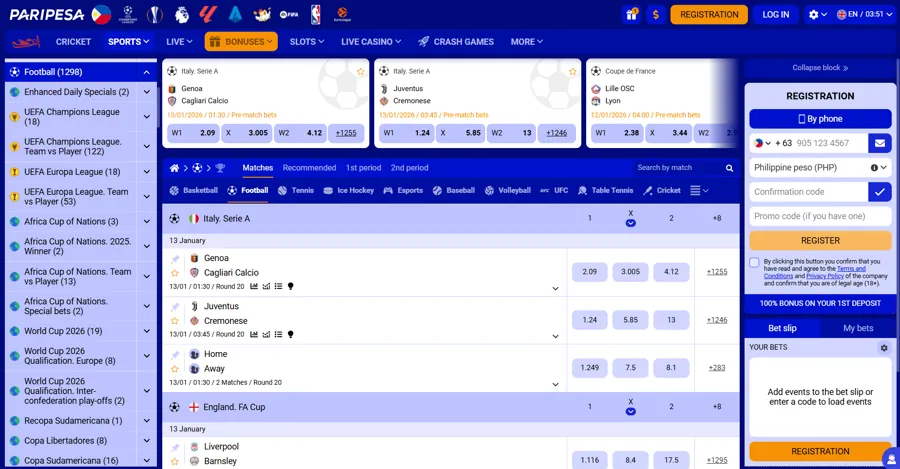This screenshot has height=469, width=900.
Task: Click the Philippines flag icon beside the logo
Action: [x=101, y=14]
